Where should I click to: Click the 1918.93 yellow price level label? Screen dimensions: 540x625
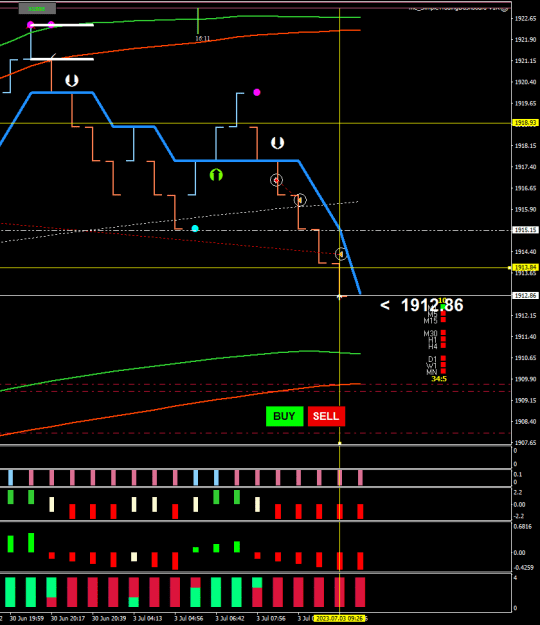(x=526, y=123)
